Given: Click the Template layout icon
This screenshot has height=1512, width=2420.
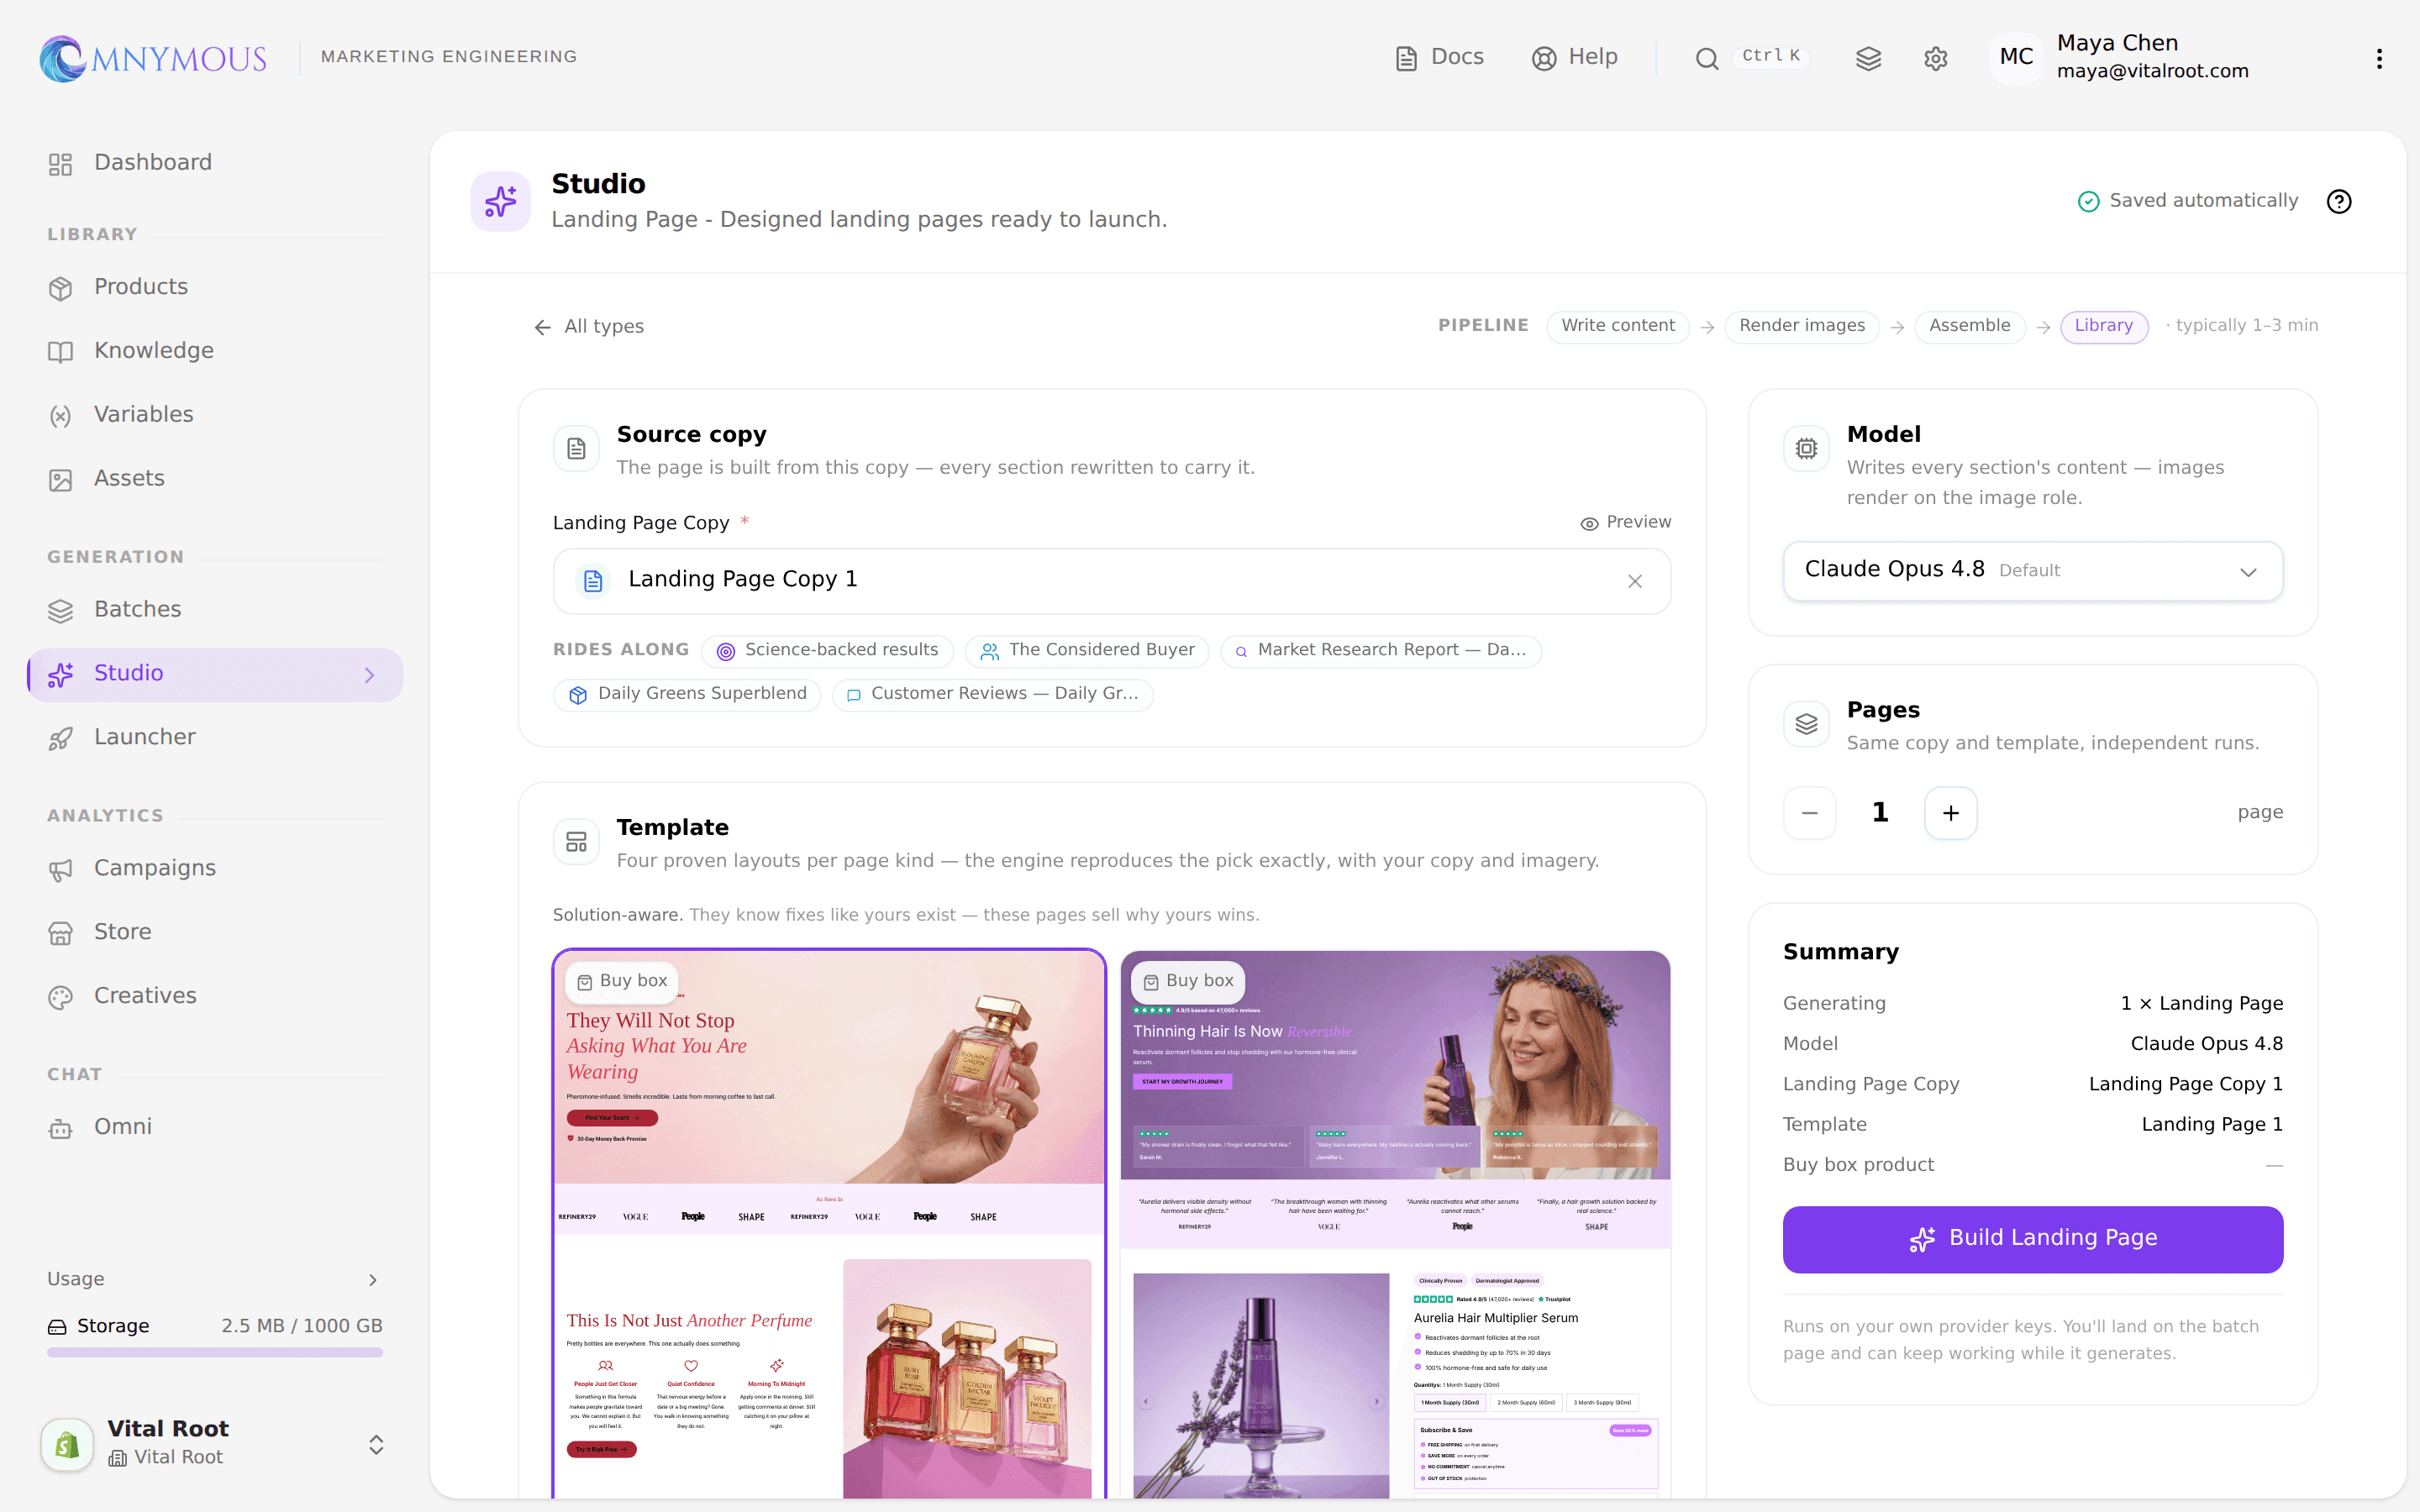Looking at the screenshot, I should pyautogui.click(x=576, y=842).
